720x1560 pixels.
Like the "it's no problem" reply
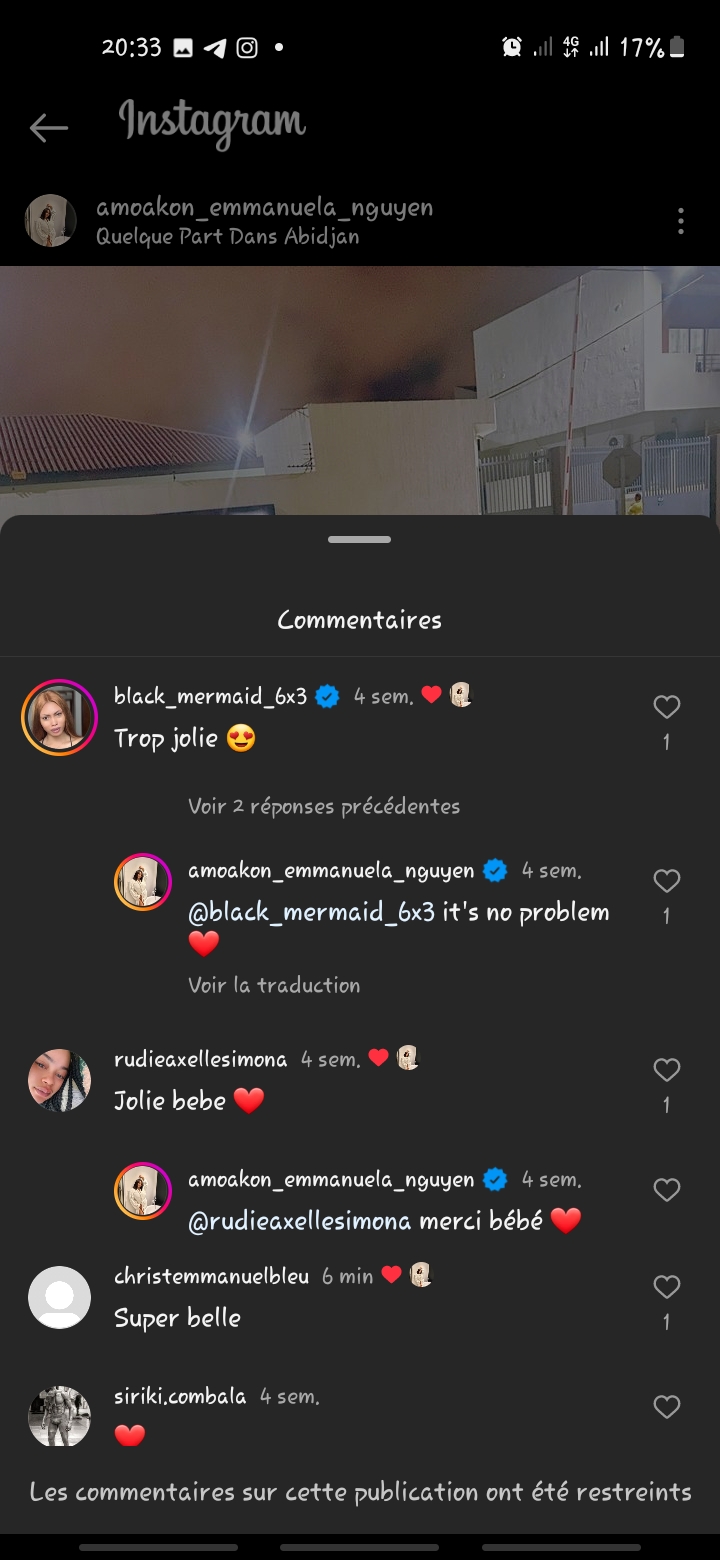click(x=666, y=881)
